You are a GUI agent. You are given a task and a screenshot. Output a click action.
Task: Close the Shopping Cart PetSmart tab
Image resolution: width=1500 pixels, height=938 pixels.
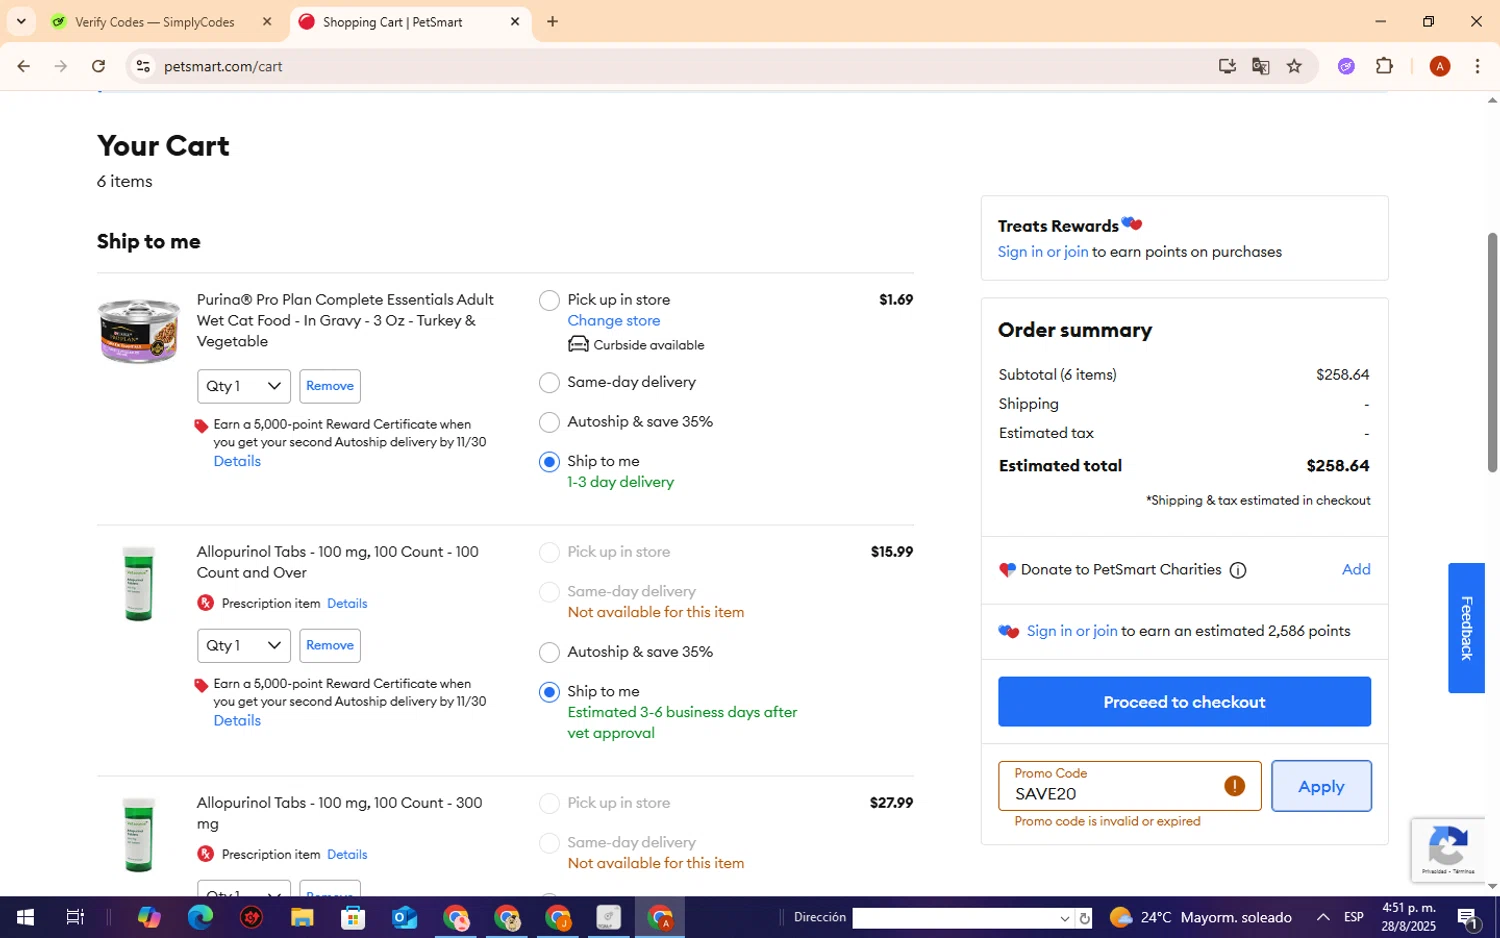(515, 22)
